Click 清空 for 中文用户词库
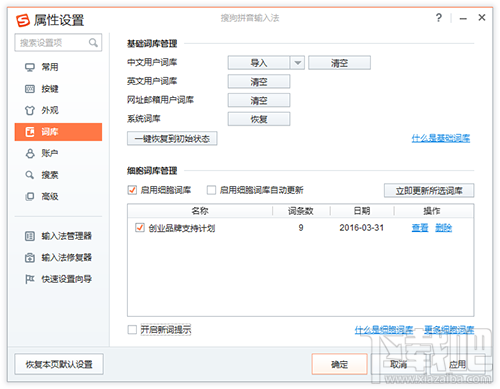Screen dimensions: 500x389 pos(339,63)
